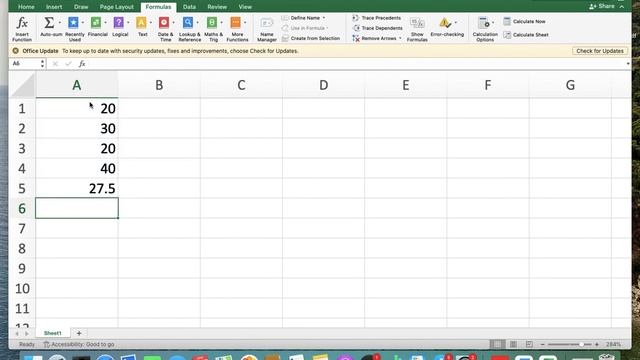
Task: Open Logical functions list
Action: (120, 27)
